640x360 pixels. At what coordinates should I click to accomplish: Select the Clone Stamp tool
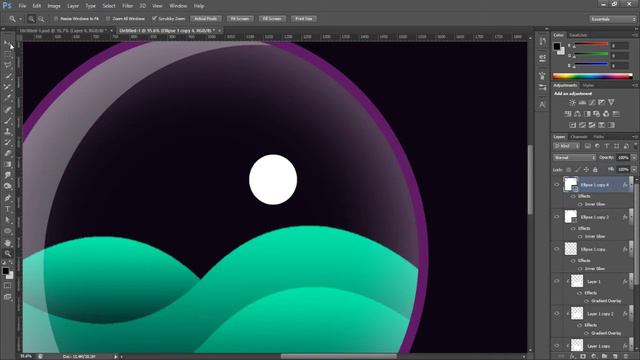[x=8, y=131]
